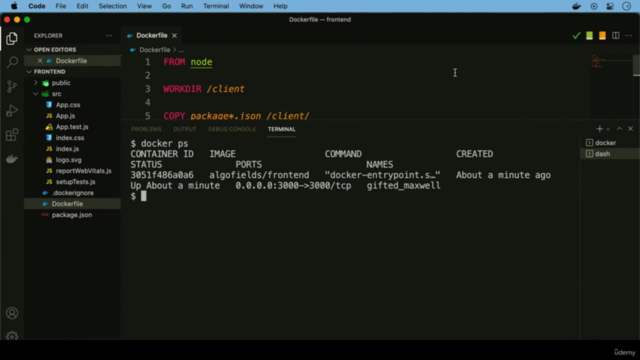Image resolution: width=640 pixels, height=360 pixels.
Task: Open the Window menu
Action: click(251, 6)
